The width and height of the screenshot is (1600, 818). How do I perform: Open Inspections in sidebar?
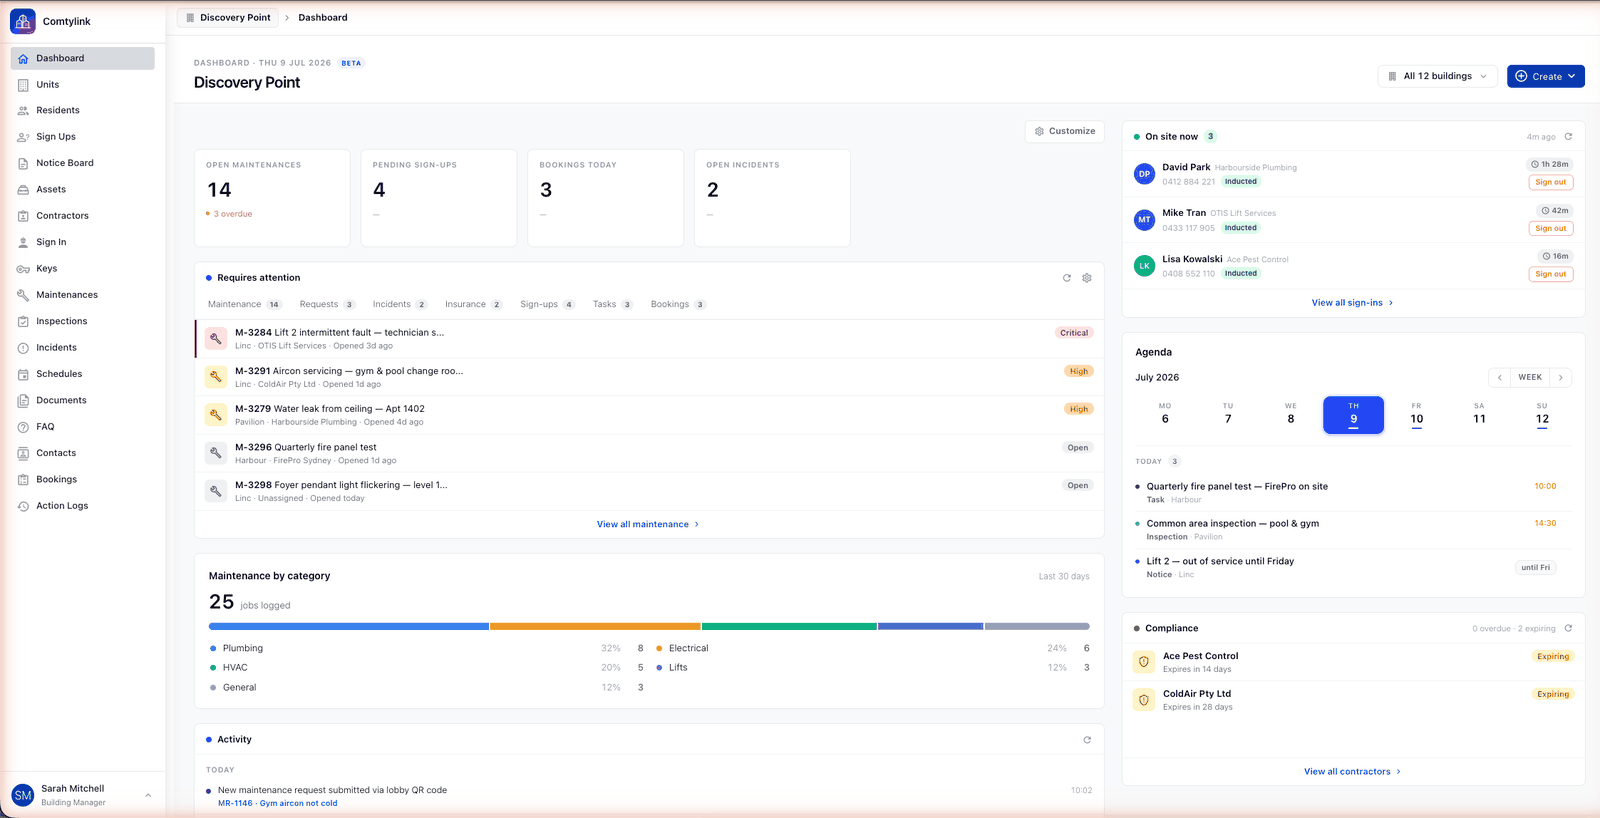click(x=82, y=321)
